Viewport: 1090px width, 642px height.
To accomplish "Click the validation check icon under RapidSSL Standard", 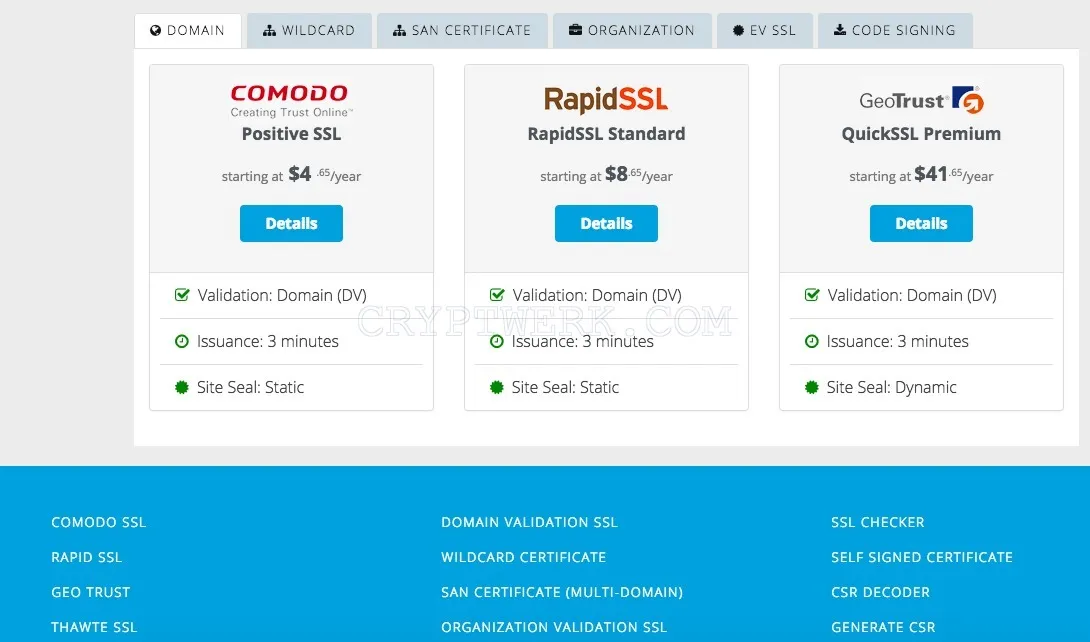I will coord(497,295).
